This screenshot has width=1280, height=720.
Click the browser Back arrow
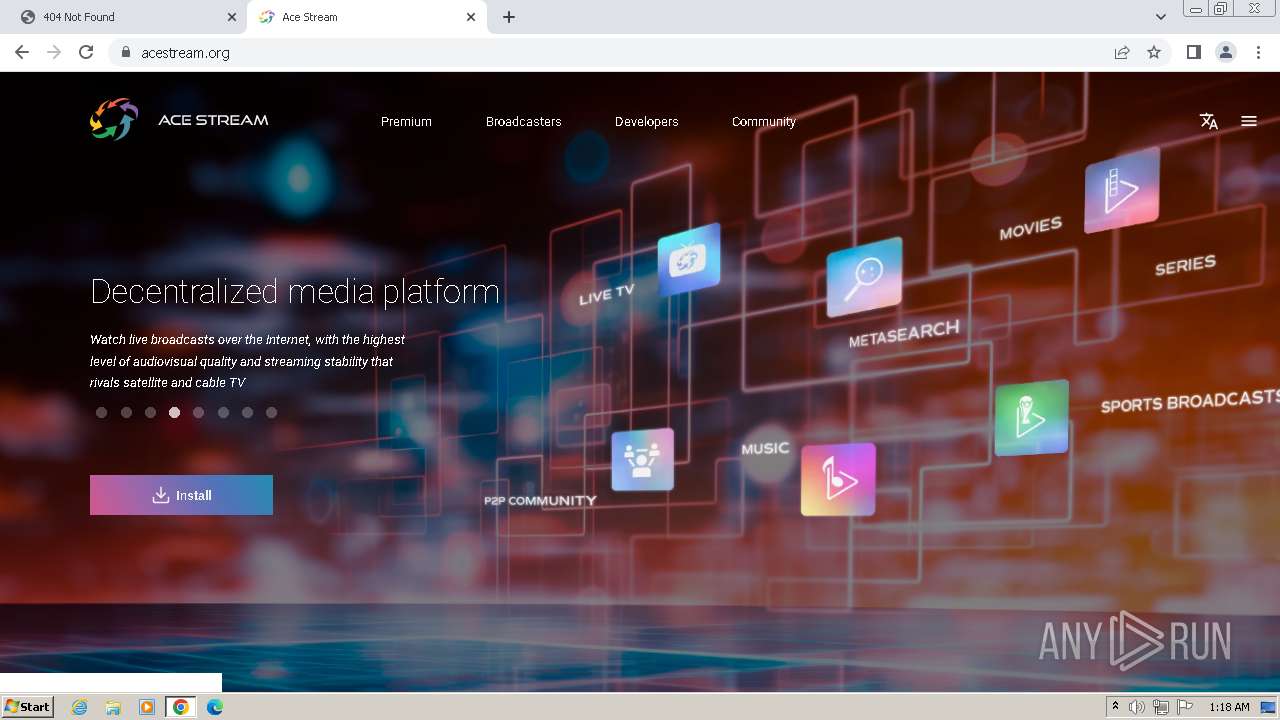click(x=22, y=52)
